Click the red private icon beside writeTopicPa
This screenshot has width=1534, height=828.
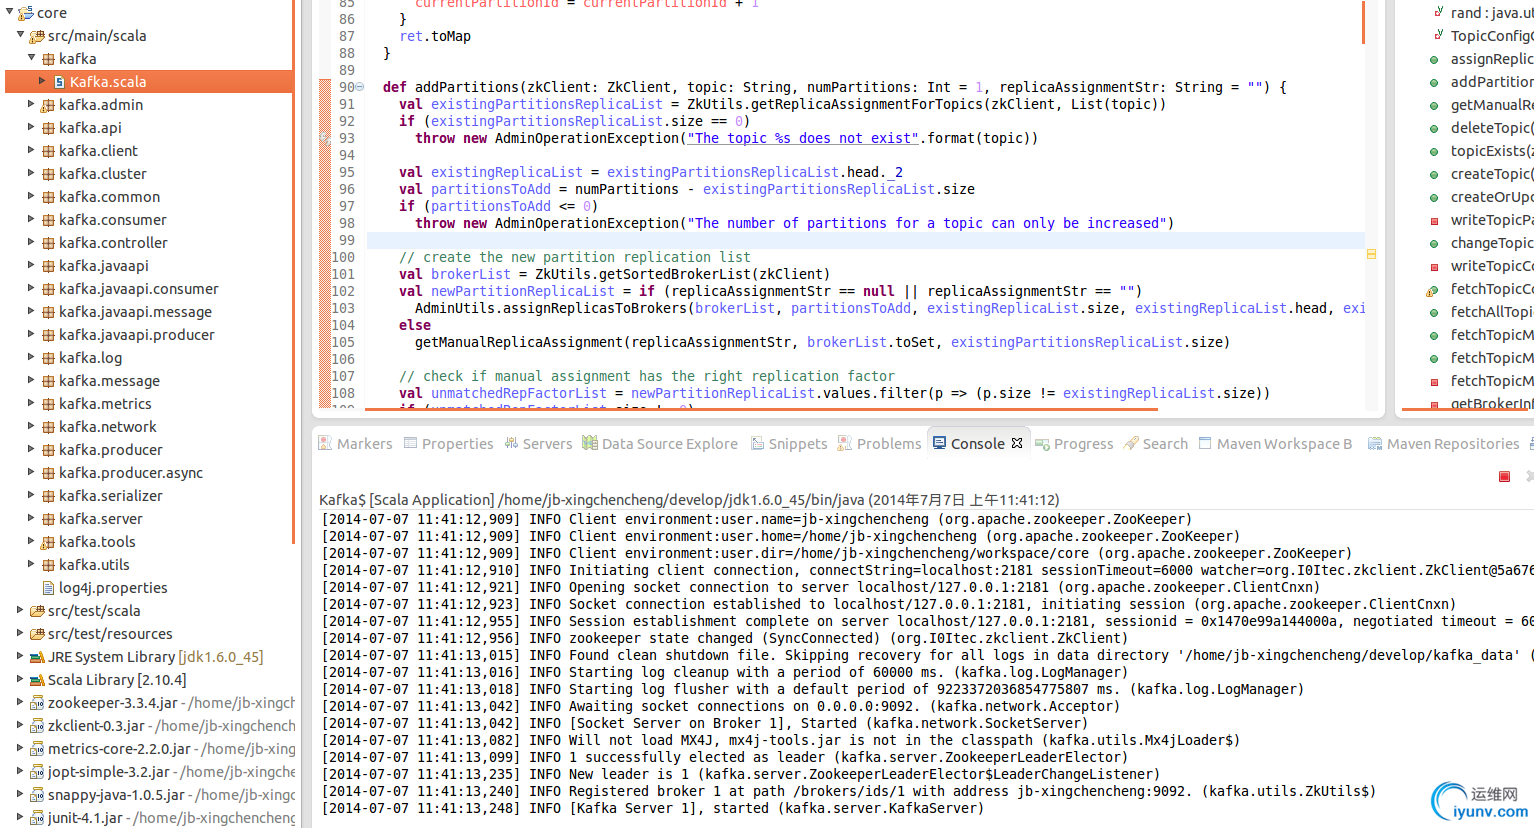[x=1435, y=221]
